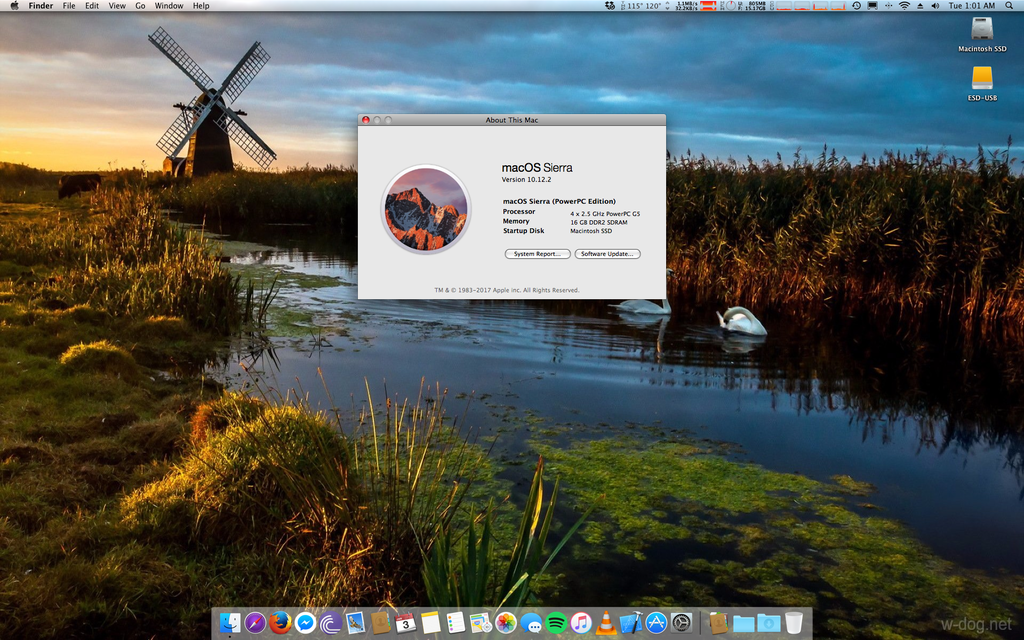The width and height of the screenshot is (1024, 640).
Task: Click the Tue 1:01 AM clock
Action: pos(972,6)
